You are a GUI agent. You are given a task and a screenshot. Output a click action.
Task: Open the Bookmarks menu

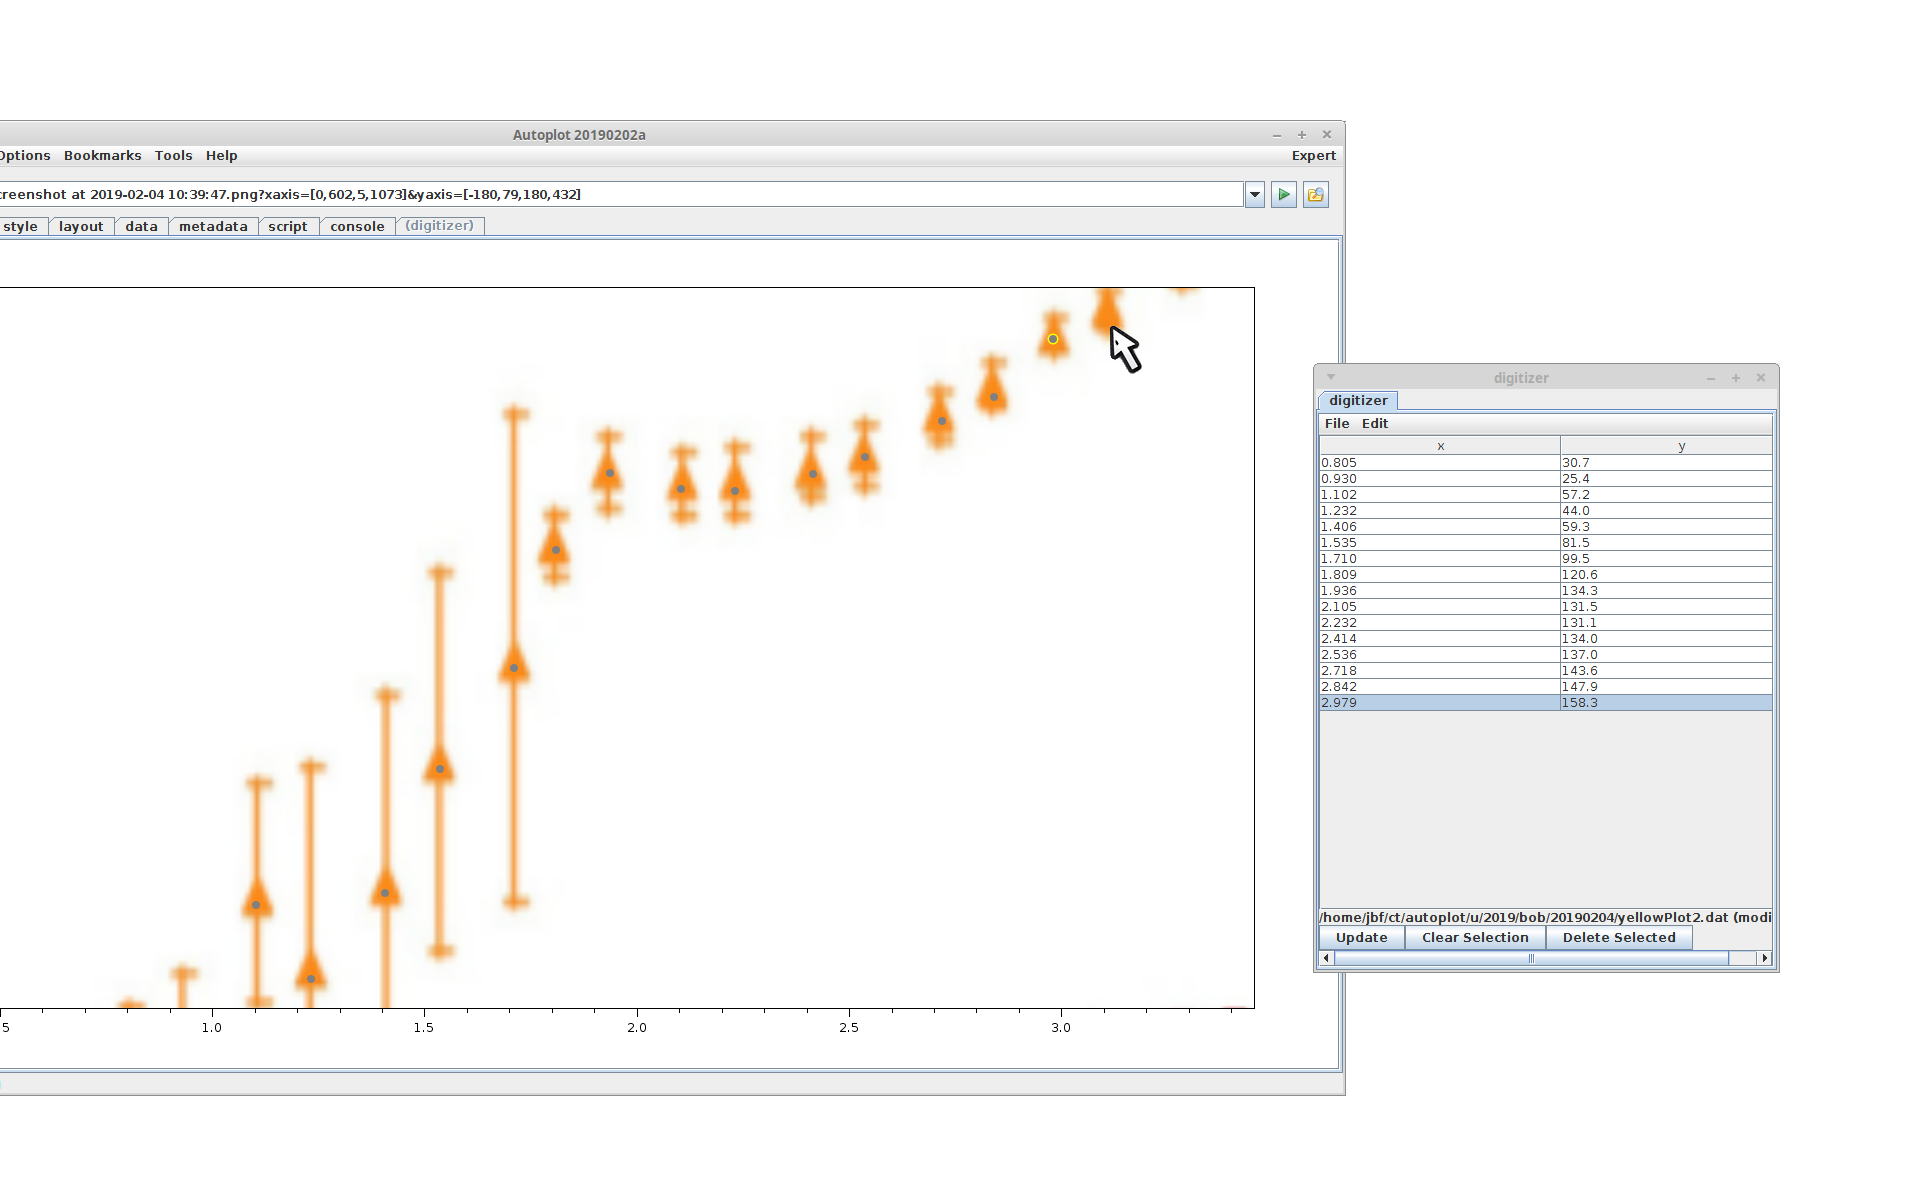102,156
